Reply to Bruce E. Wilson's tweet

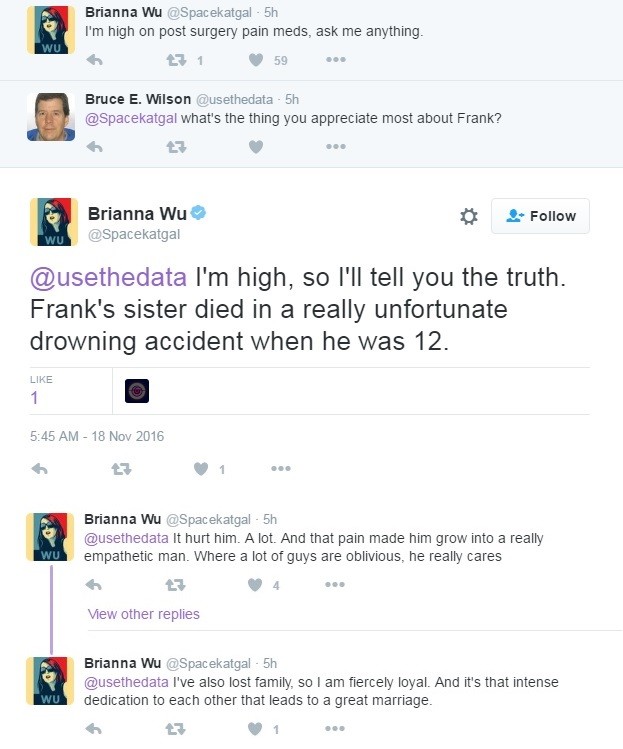tap(95, 147)
